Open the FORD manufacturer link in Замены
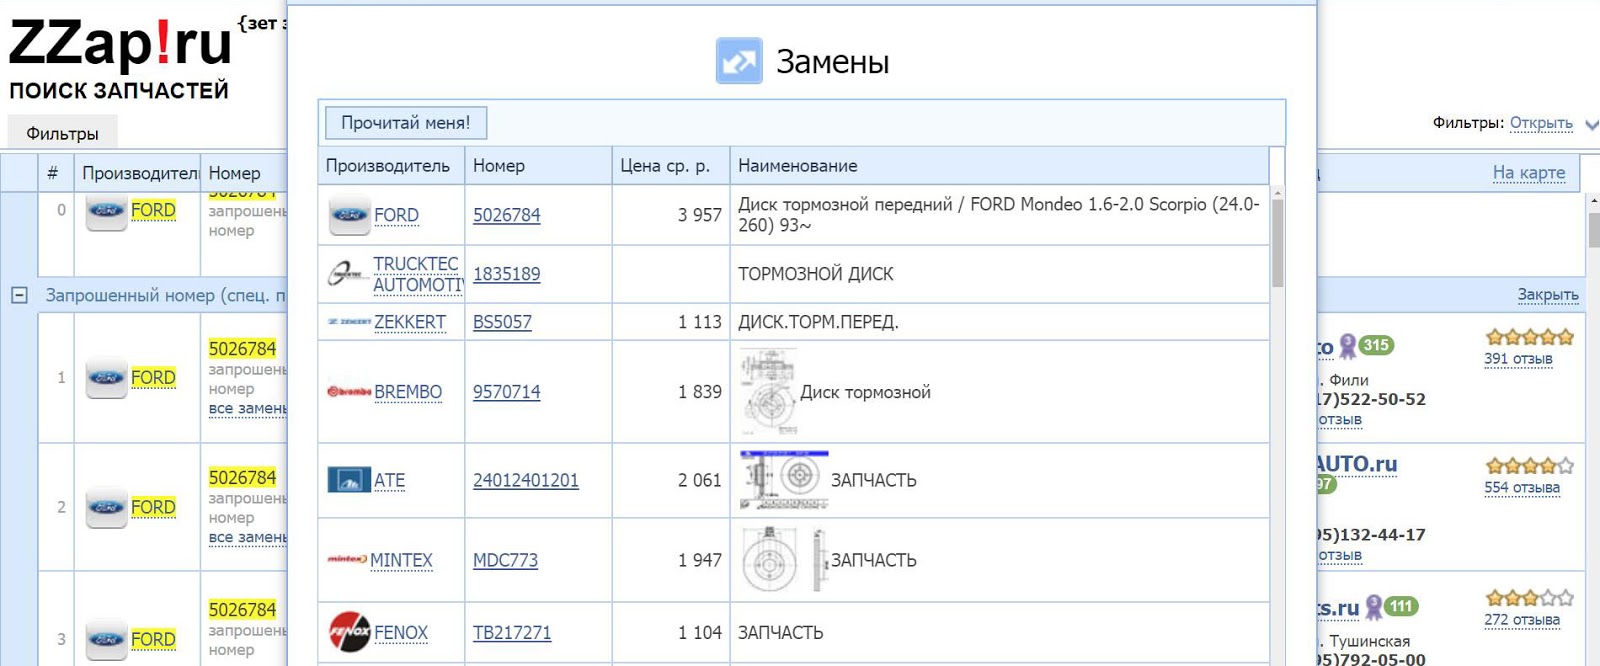 coord(396,215)
